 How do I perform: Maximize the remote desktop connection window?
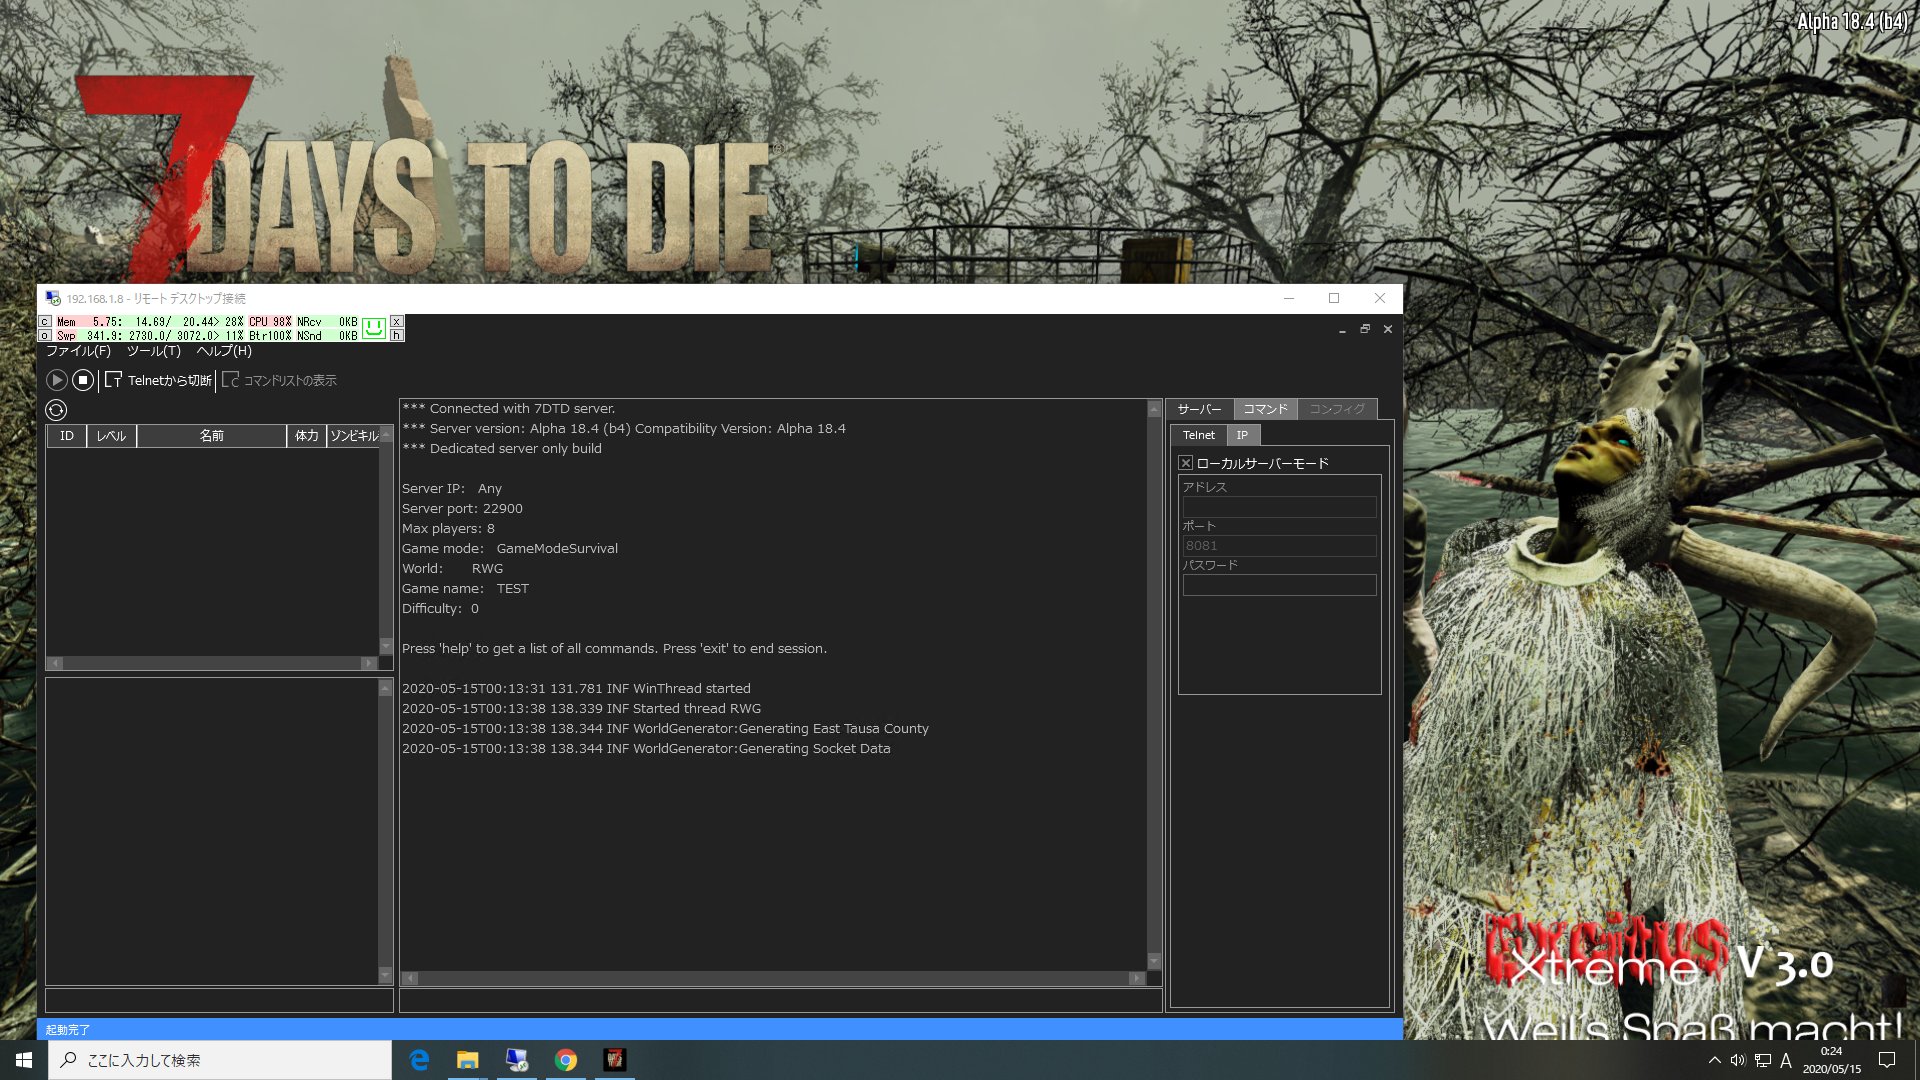pos(1334,298)
